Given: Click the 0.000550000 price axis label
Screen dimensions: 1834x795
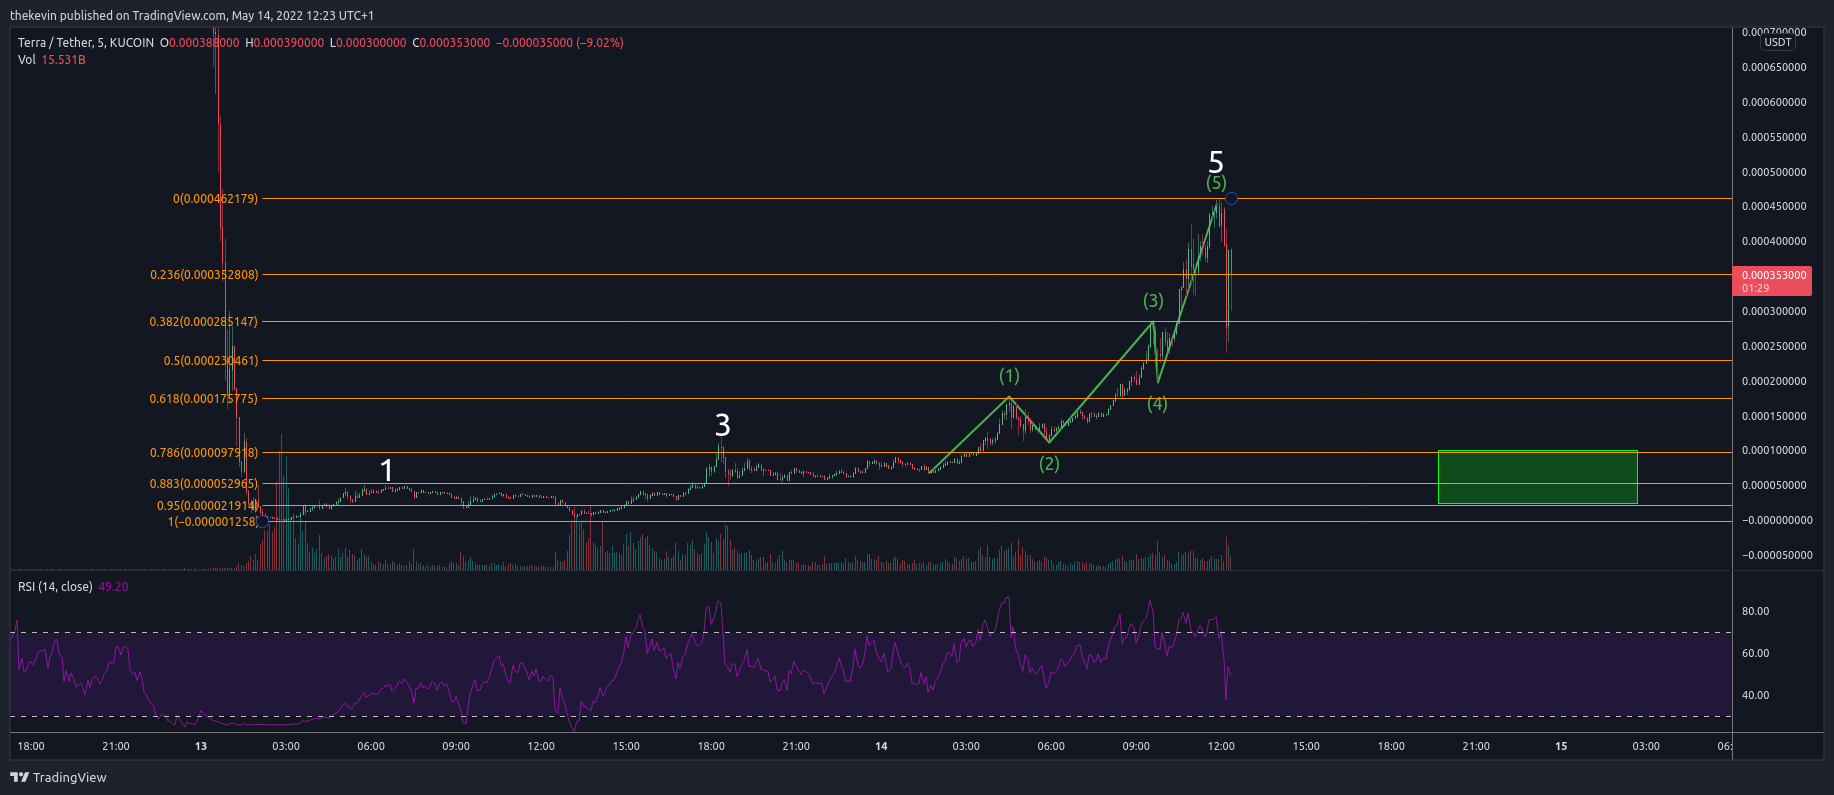Looking at the screenshot, I should [x=1774, y=138].
